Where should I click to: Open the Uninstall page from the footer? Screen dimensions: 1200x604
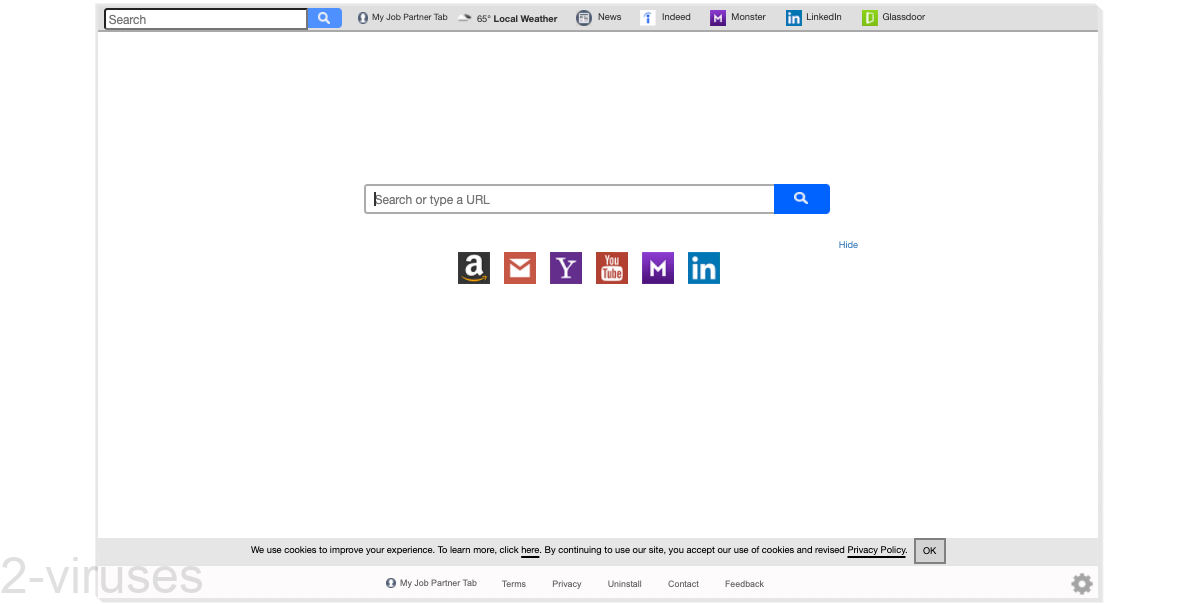point(624,584)
